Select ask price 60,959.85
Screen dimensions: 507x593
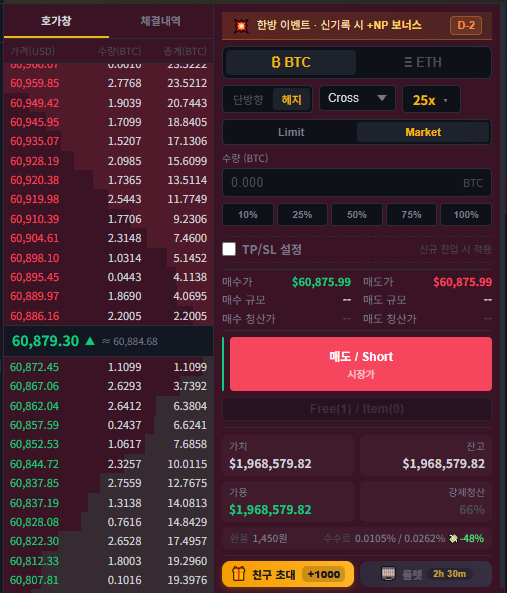pos(35,83)
